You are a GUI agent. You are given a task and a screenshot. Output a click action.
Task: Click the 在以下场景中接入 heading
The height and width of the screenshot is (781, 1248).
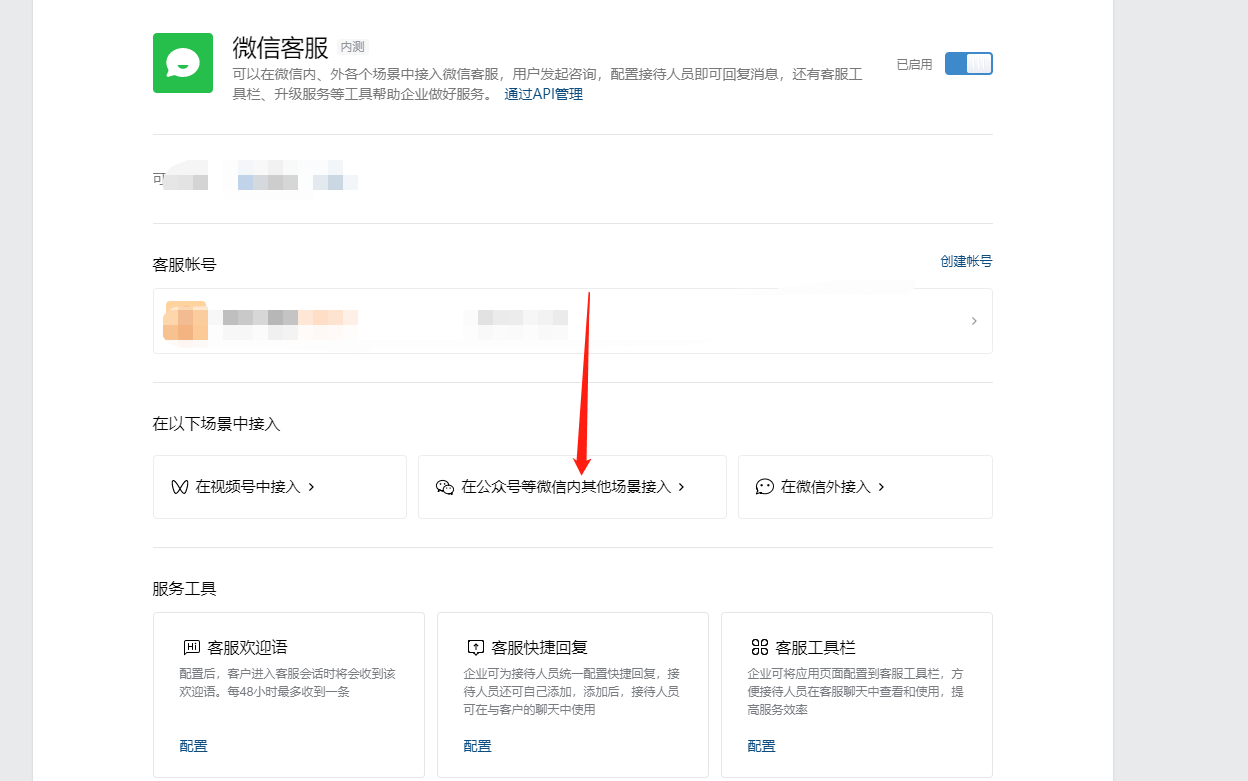point(217,424)
